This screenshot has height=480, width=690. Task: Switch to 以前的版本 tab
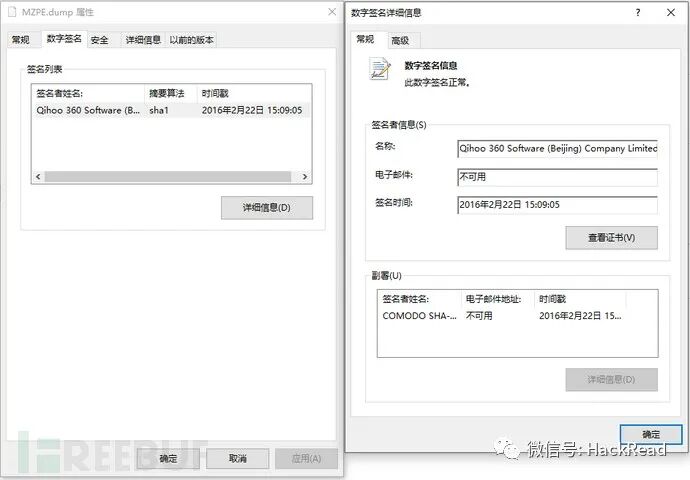pos(191,40)
